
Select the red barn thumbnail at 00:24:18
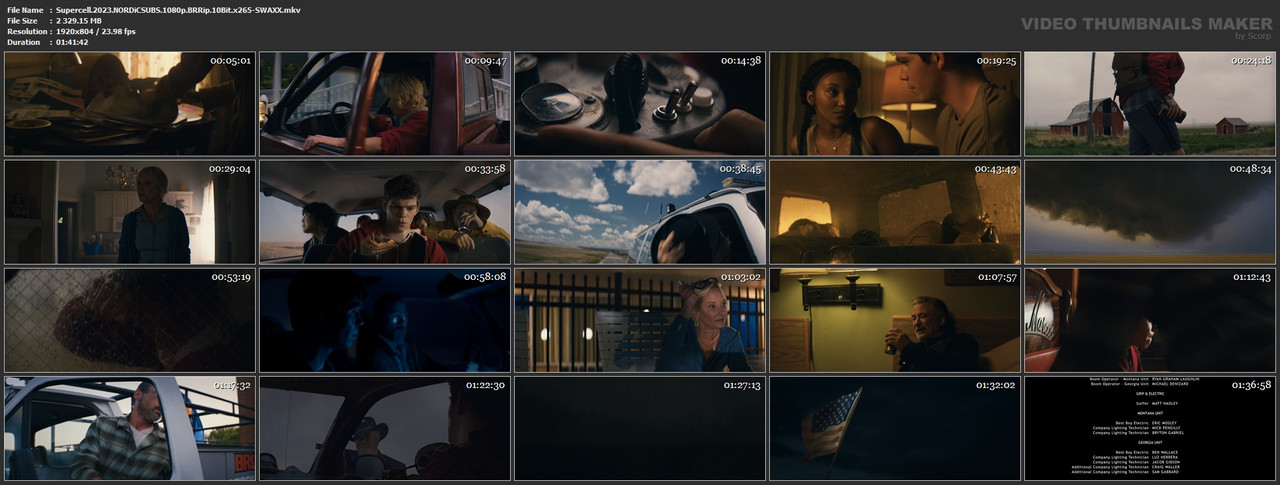pyautogui.click(x=1150, y=103)
